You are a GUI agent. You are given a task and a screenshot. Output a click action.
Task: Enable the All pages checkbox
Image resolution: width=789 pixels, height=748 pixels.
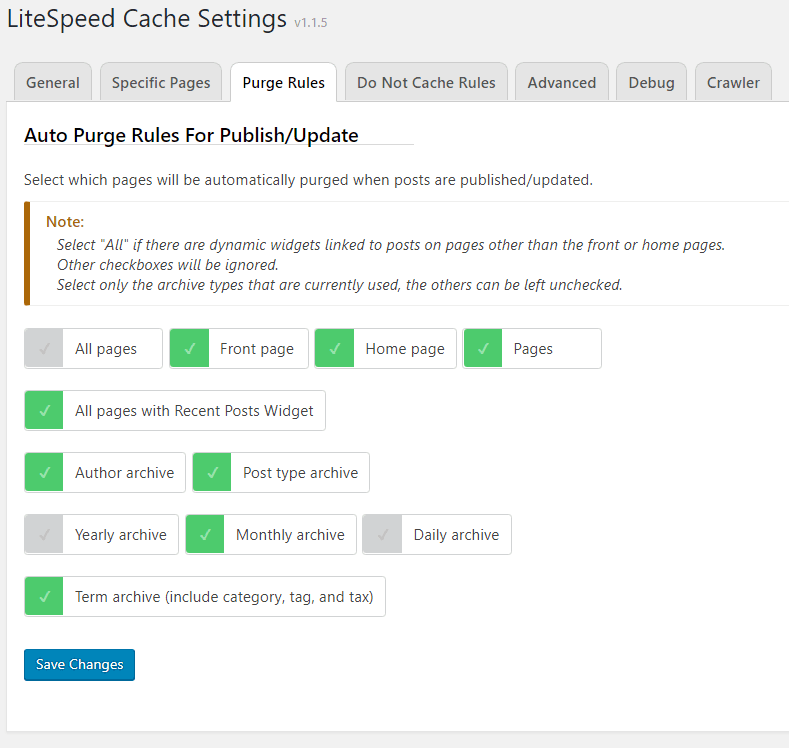point(44,349)
